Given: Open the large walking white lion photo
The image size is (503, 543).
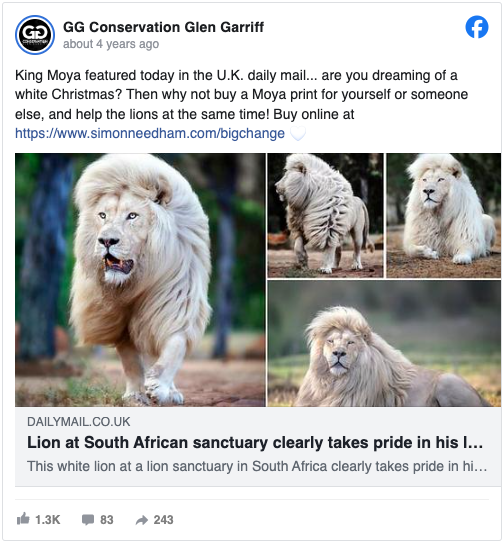Looking at the screenshot, I should [x=140, y=279].
